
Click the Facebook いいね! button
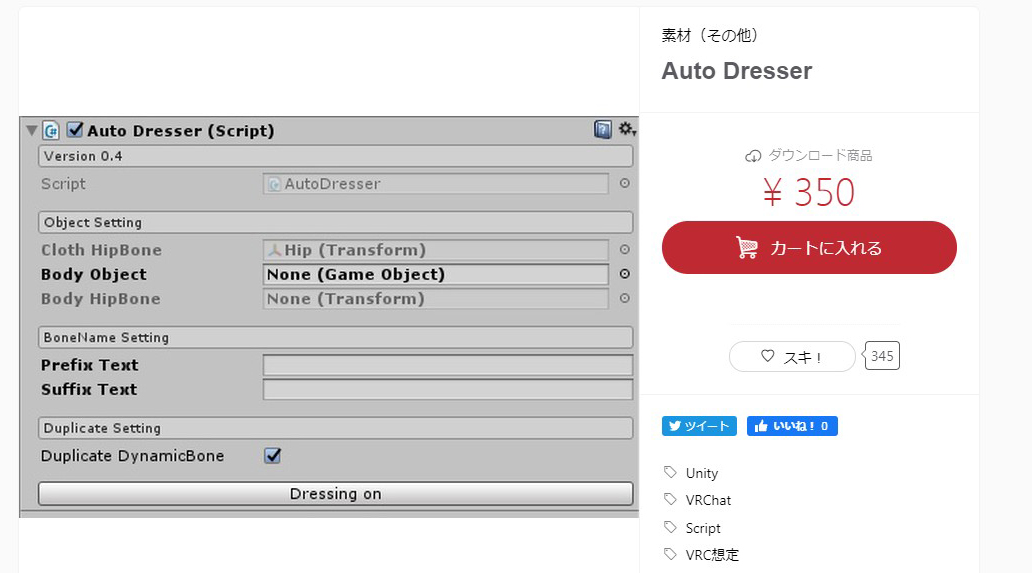792,426
